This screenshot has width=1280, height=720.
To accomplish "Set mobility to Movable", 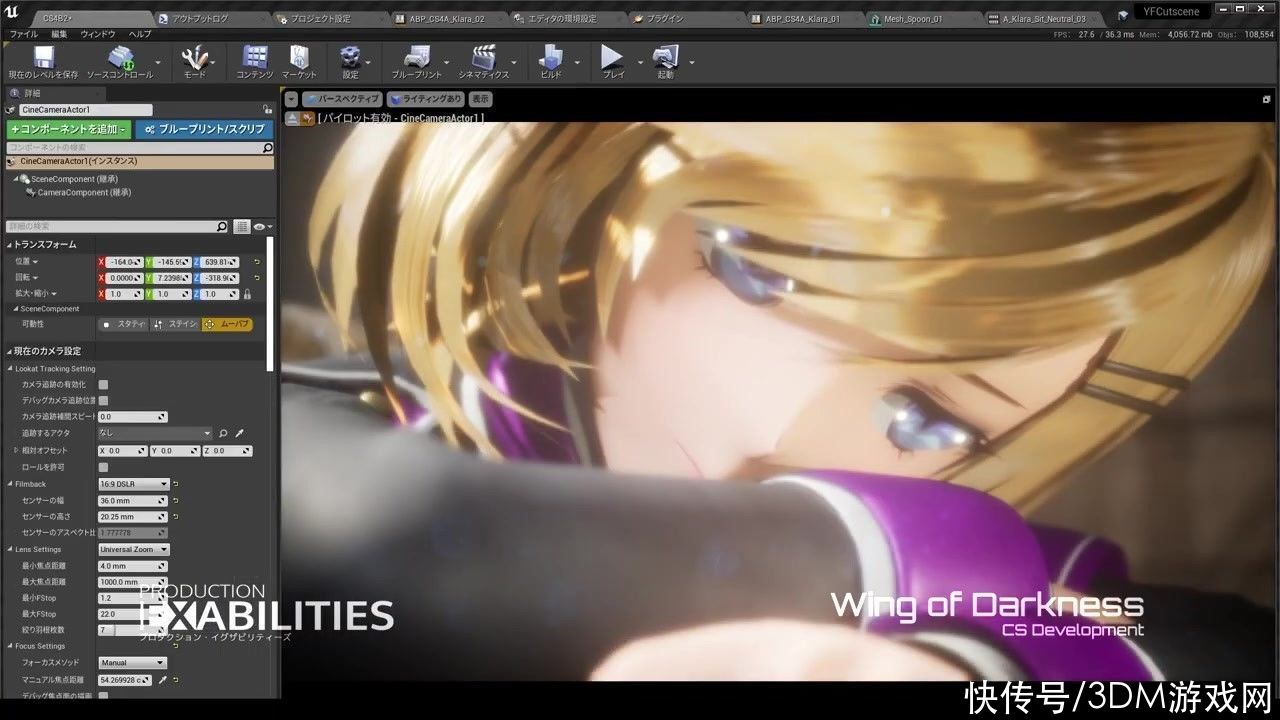I will [226, 324].
